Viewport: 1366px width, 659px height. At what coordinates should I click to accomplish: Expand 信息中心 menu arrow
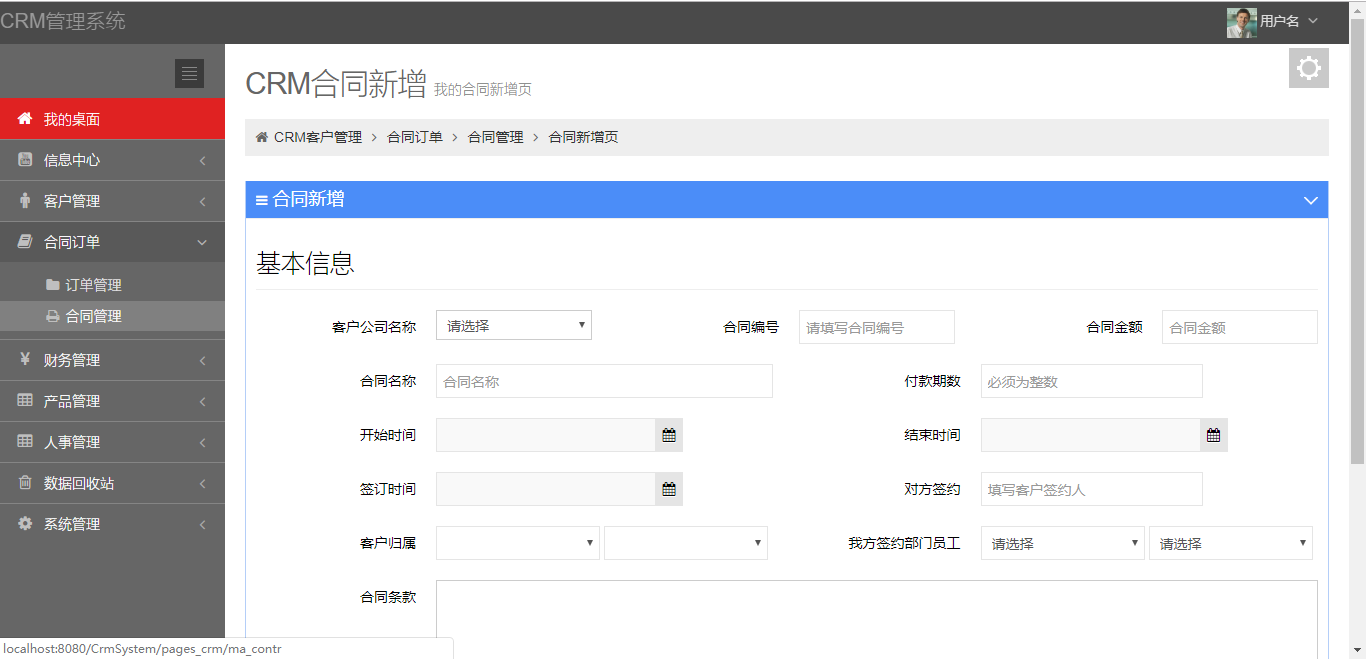[202, 160]
